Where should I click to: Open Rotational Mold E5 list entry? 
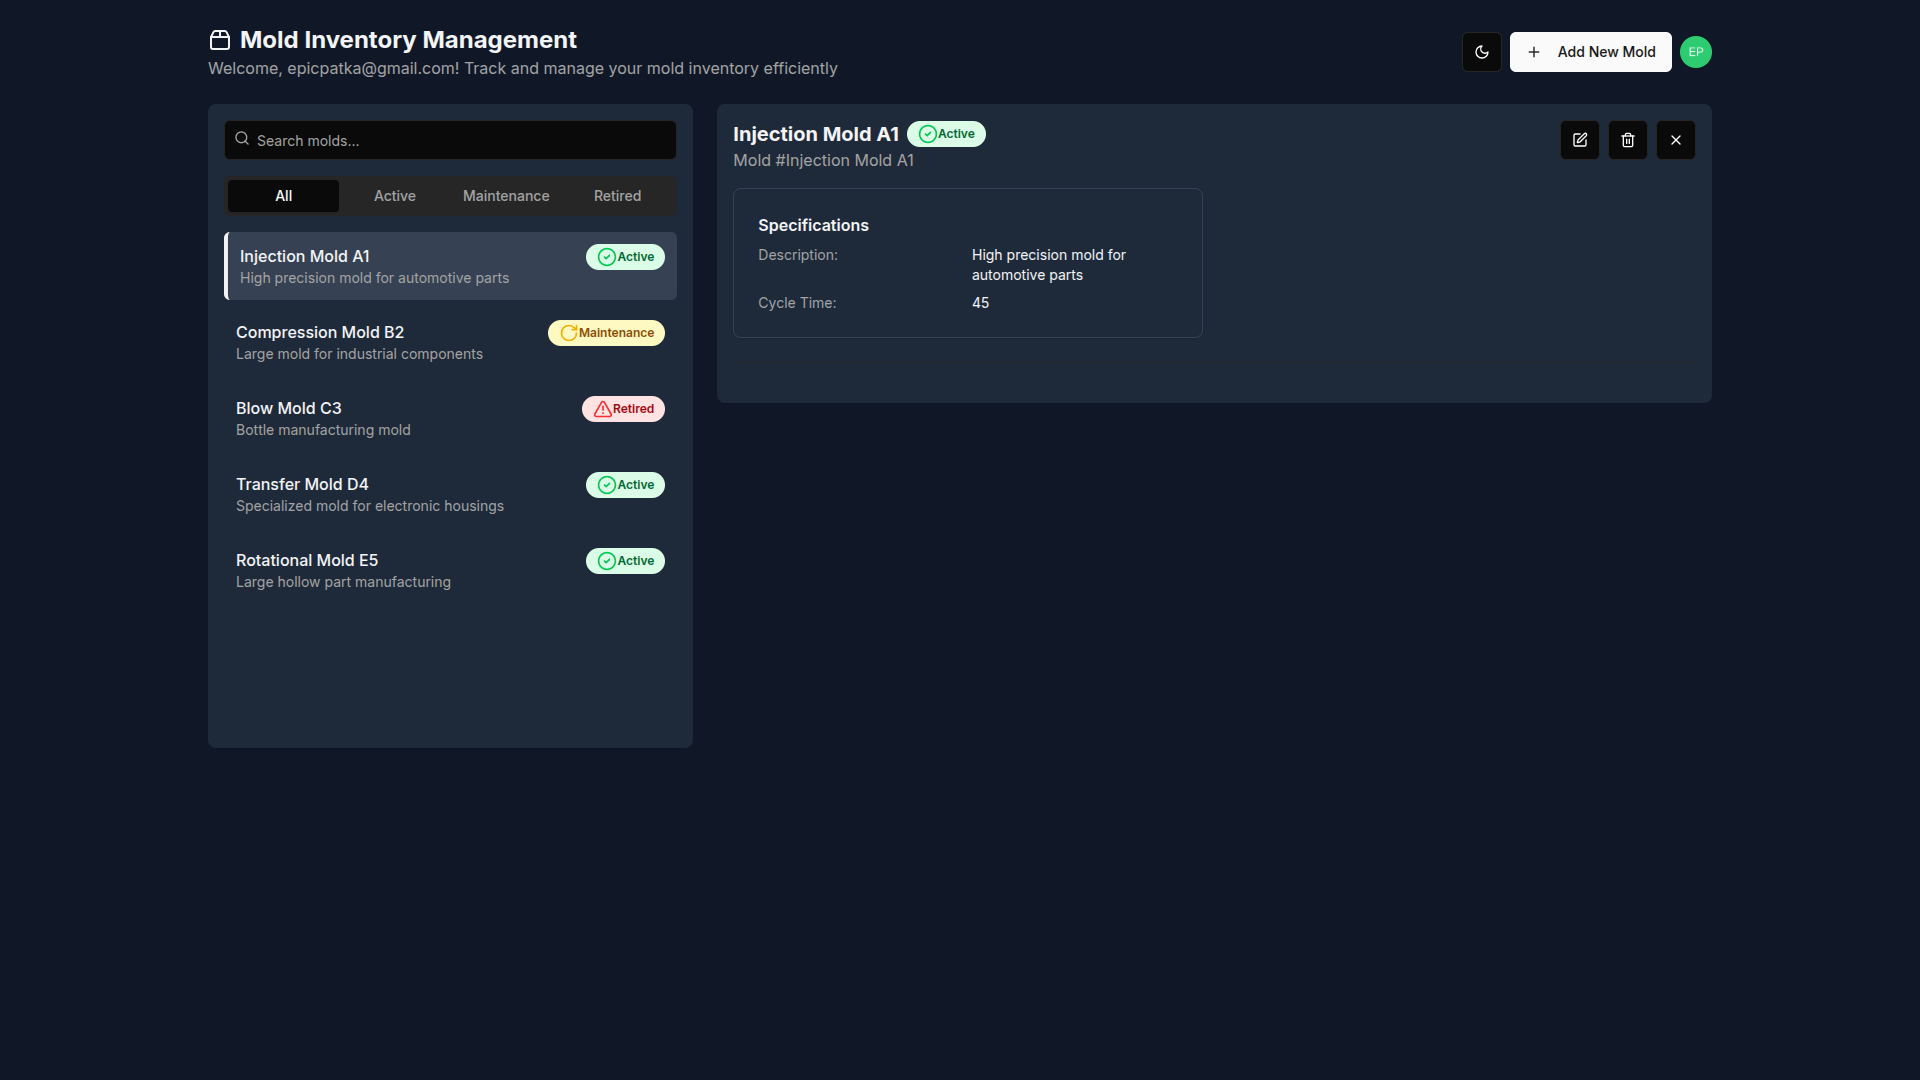pyautogui.click(x=450, y=570)
